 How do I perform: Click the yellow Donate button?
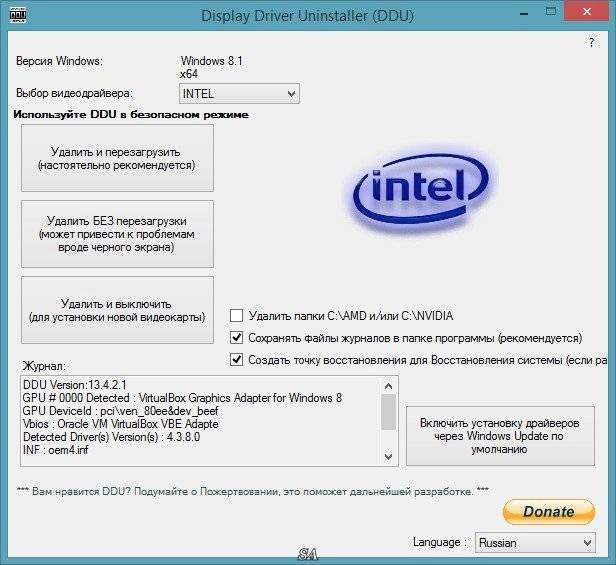coord(549,512)
